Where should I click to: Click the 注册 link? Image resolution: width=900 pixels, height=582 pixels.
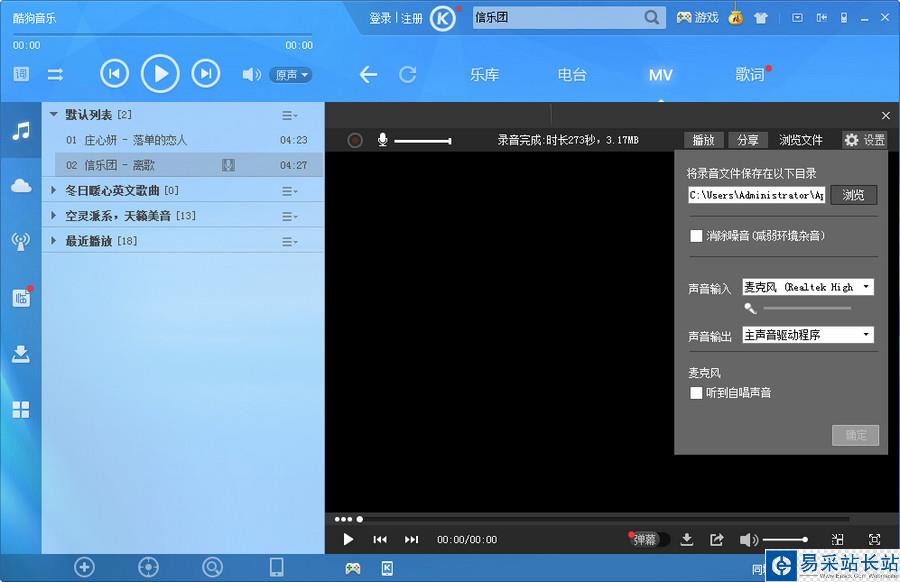412,18
